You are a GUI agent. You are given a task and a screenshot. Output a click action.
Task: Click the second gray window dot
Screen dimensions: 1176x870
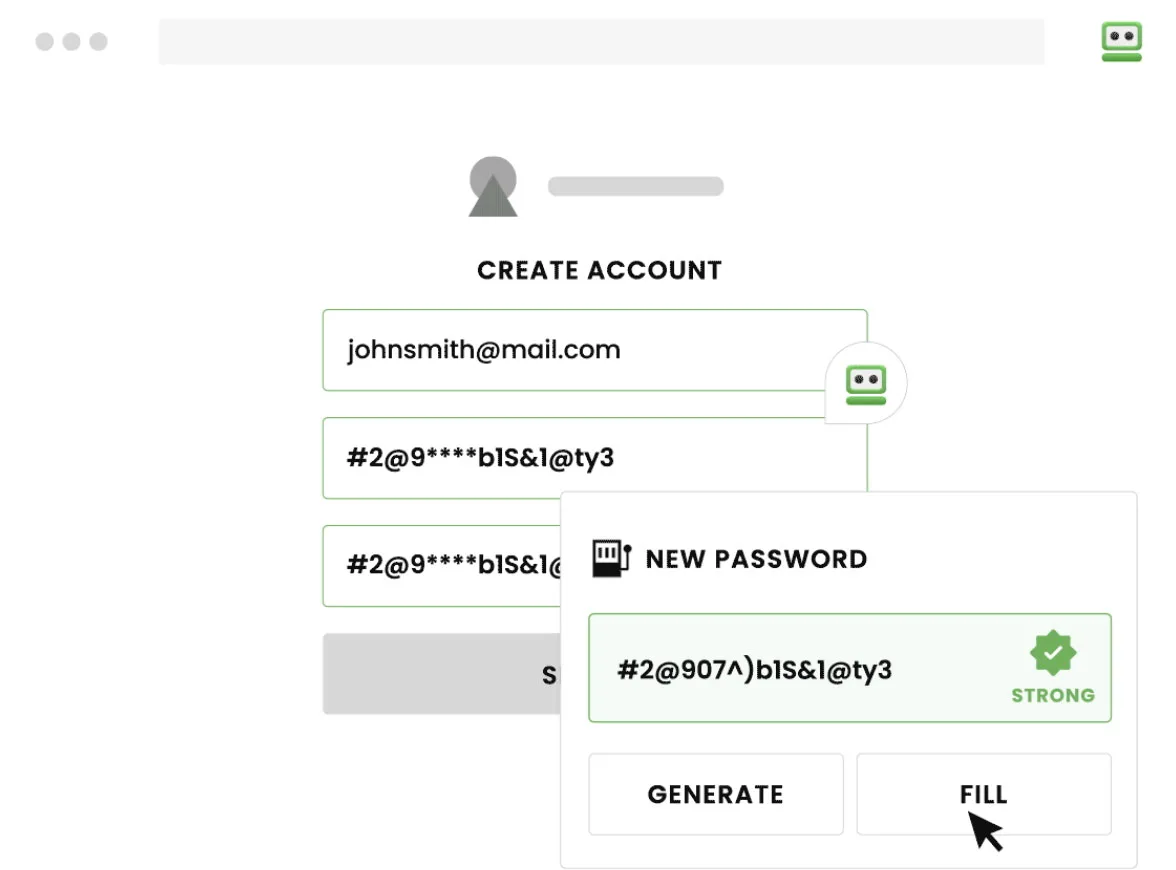pyautogui.click(x=71, y=41)
